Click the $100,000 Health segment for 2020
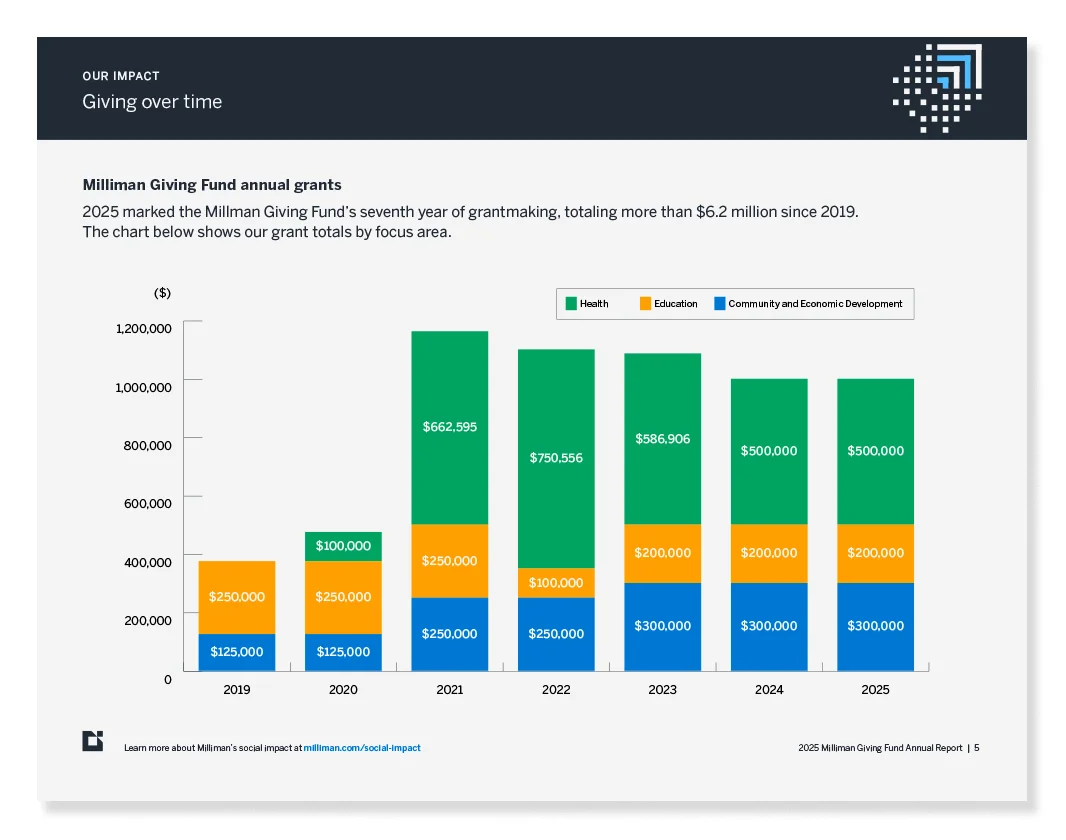Viewport: 1066px width, 840px height. pyautogui.click(x=343, y=546)
